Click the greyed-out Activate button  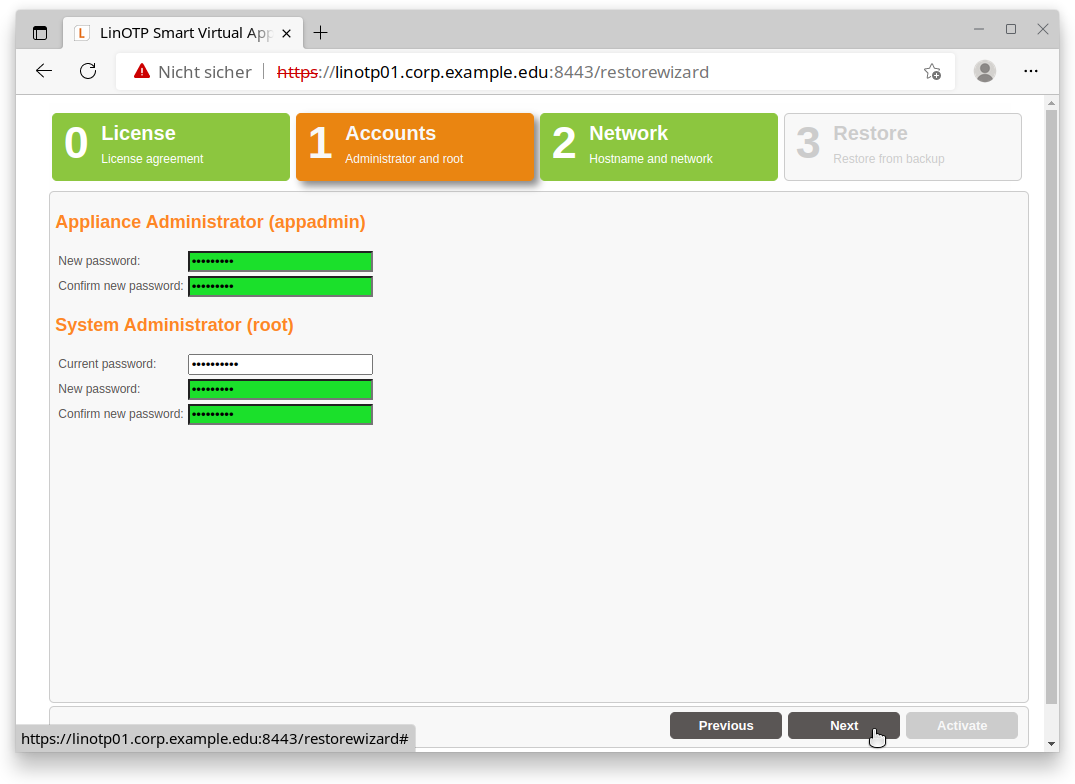pyautogui.click(x=961, y=726)
